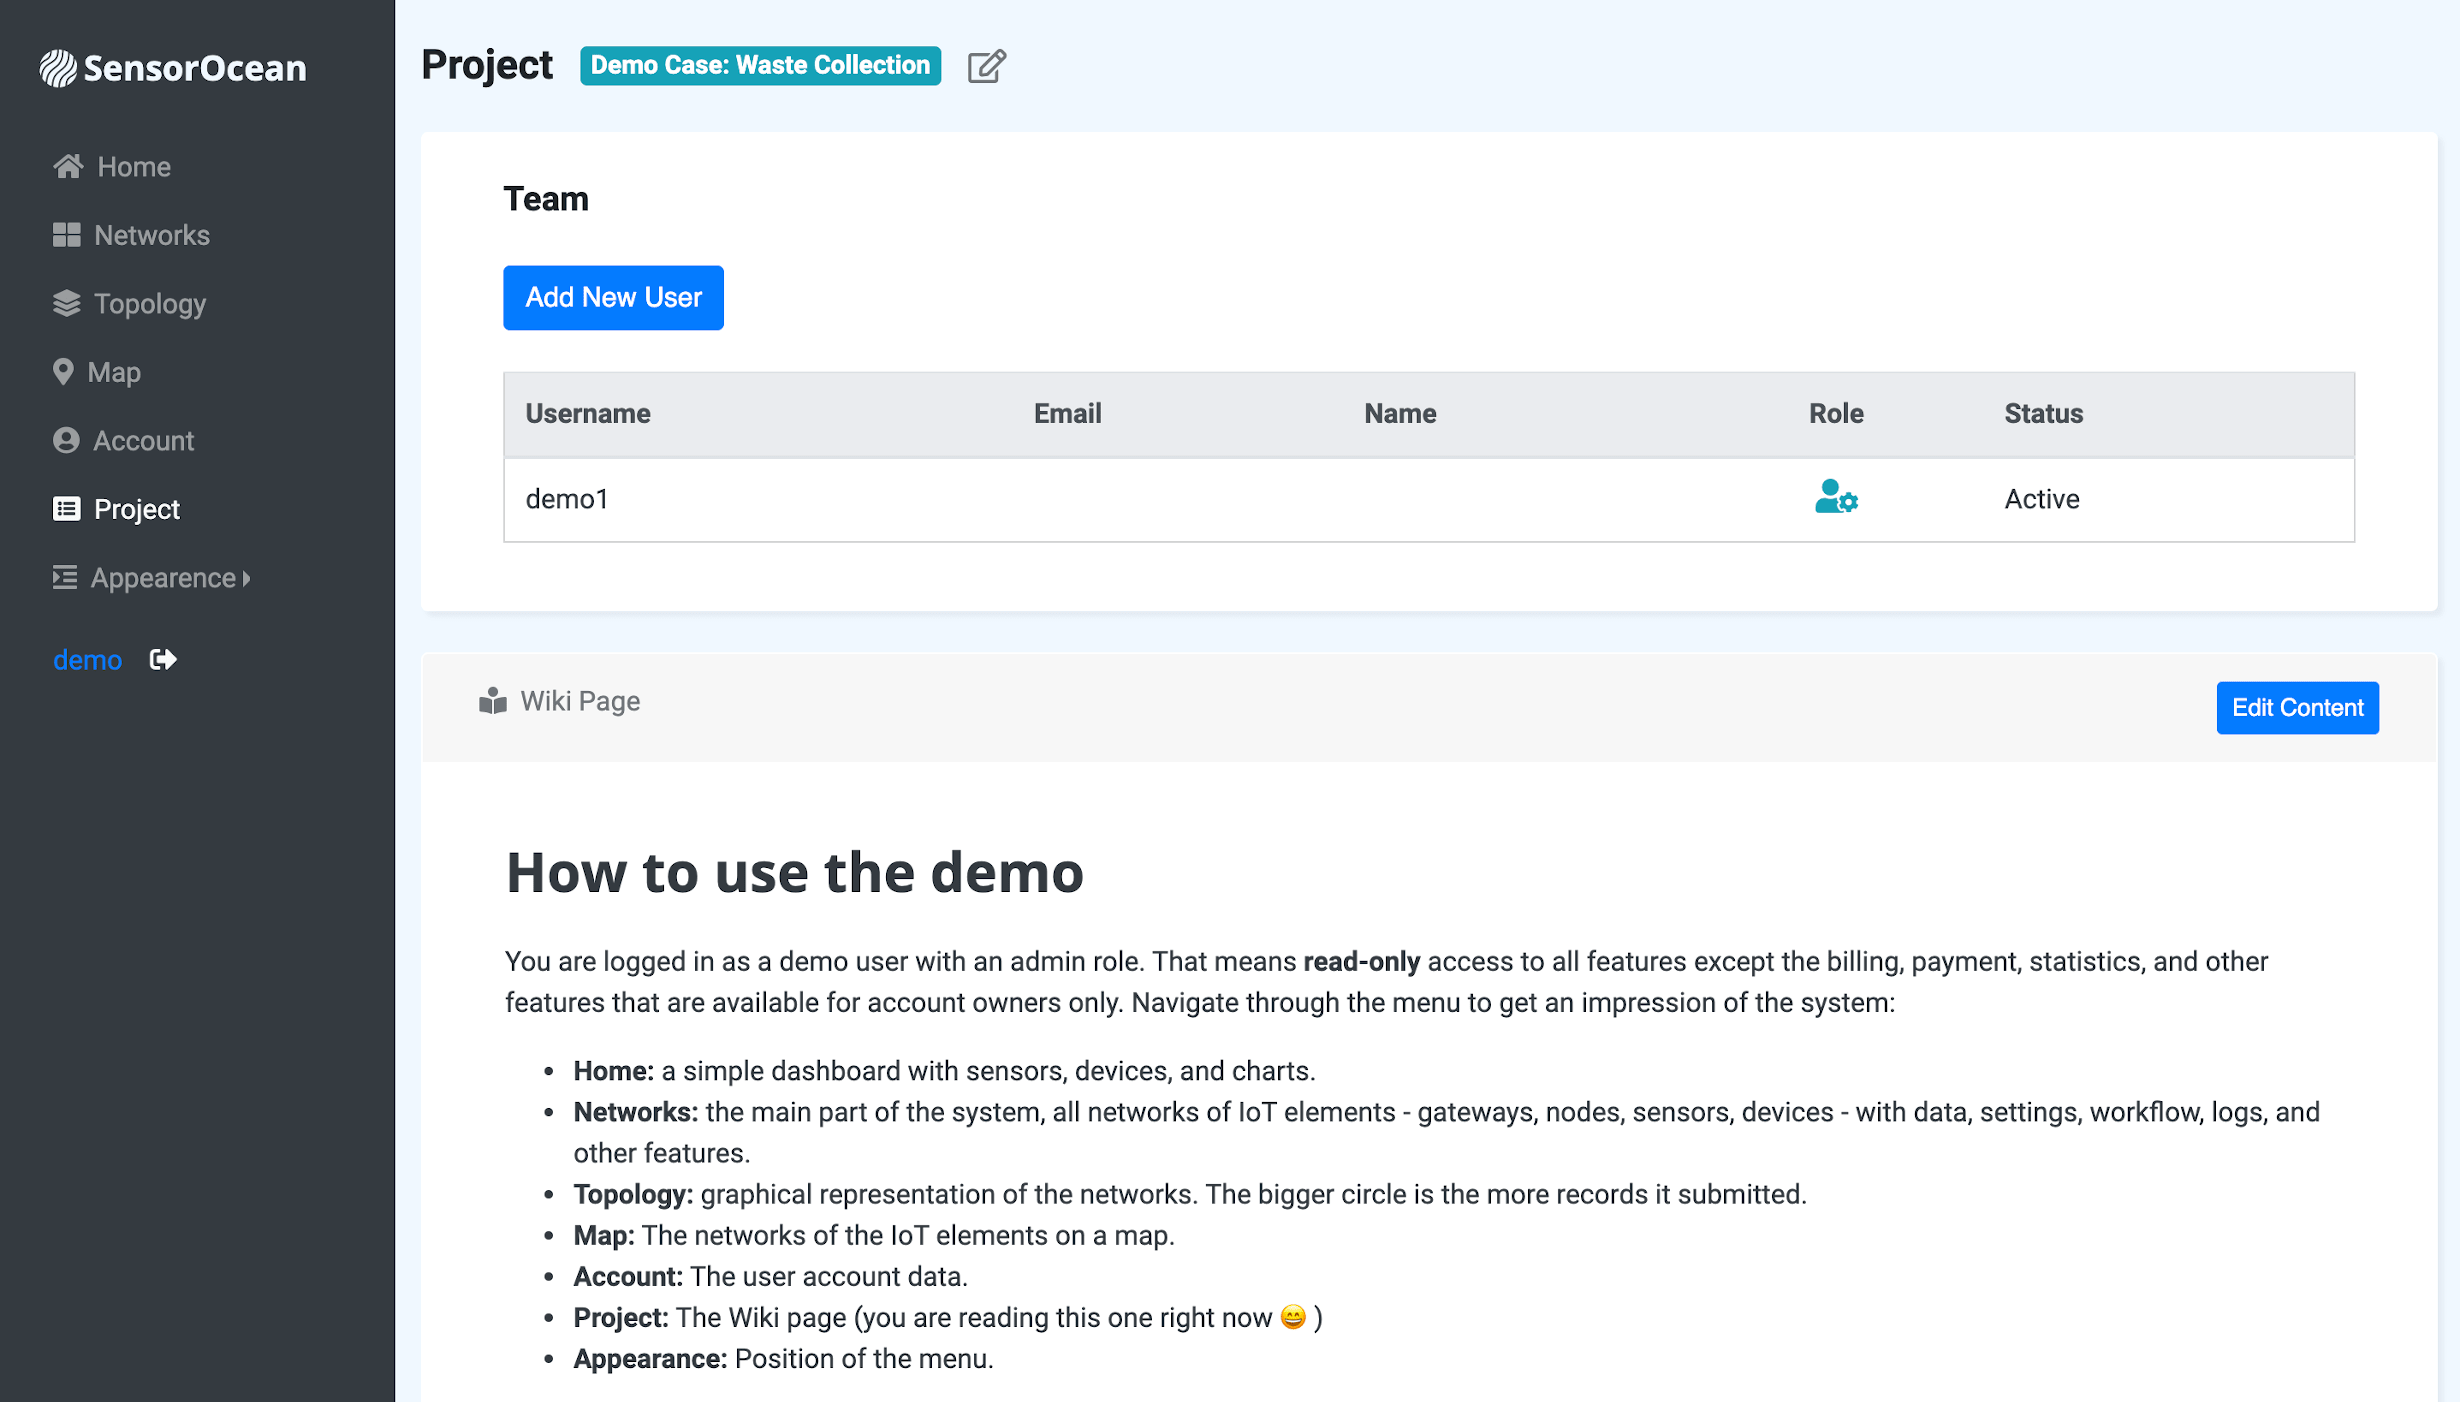Open the Appearence menu item
Screen dimensions: 2460x1402
pos(163,578)
